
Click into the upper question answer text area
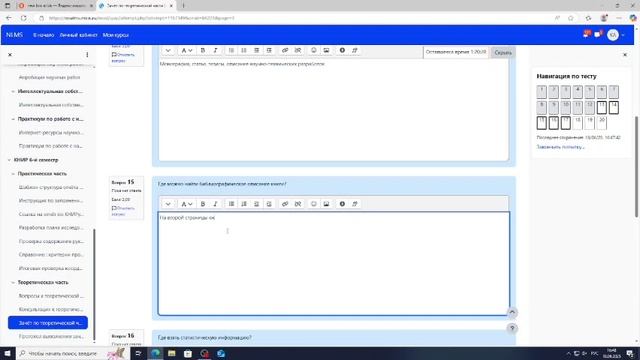point(333,109)
